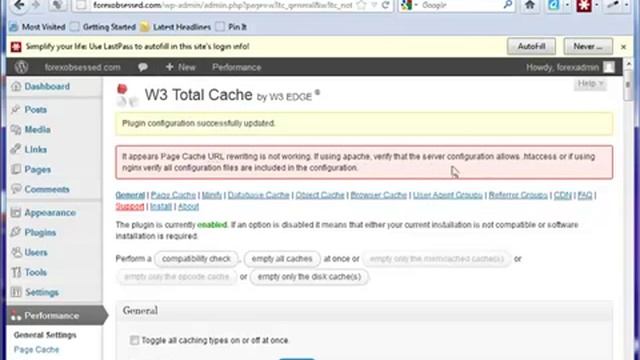Open Pages in the sidebar
This screenshot has height=360, width=640.
(x=38, y=169)
